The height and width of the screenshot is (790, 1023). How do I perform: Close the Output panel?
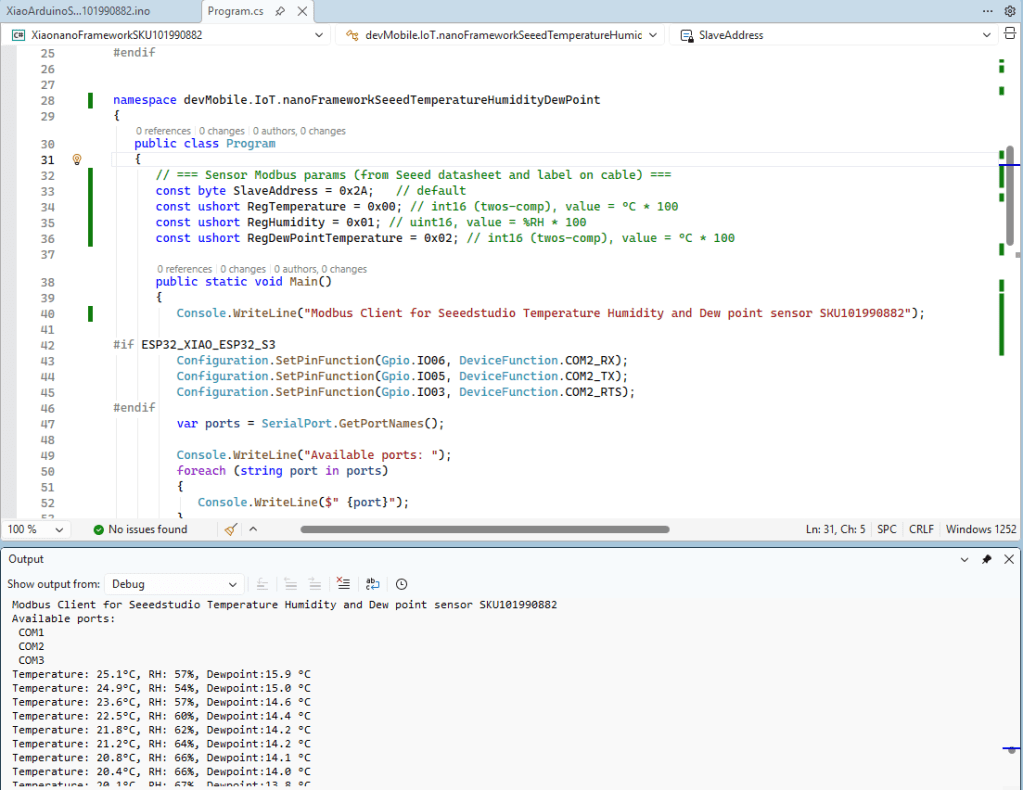(1008, 559)
